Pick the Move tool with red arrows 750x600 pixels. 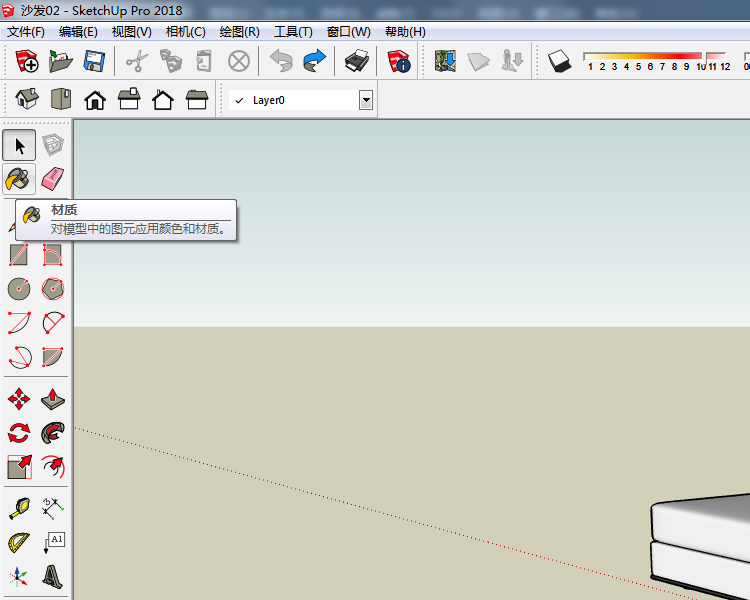tap(19, 400)
